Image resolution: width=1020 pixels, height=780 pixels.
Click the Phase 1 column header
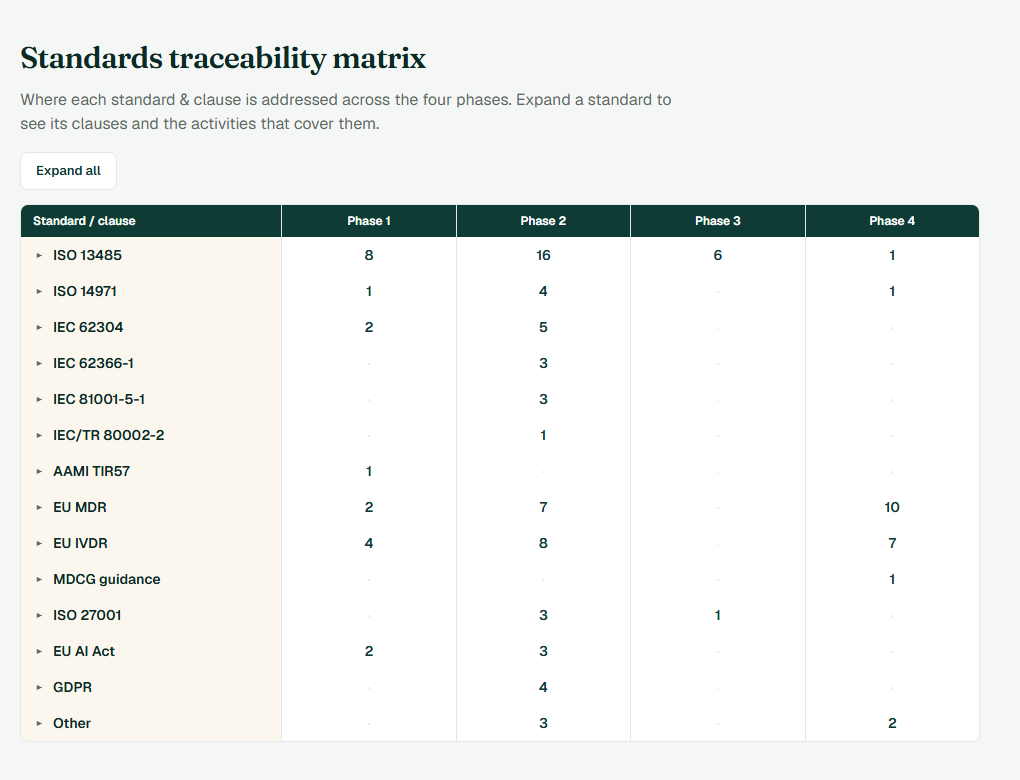tap(369, 221)
